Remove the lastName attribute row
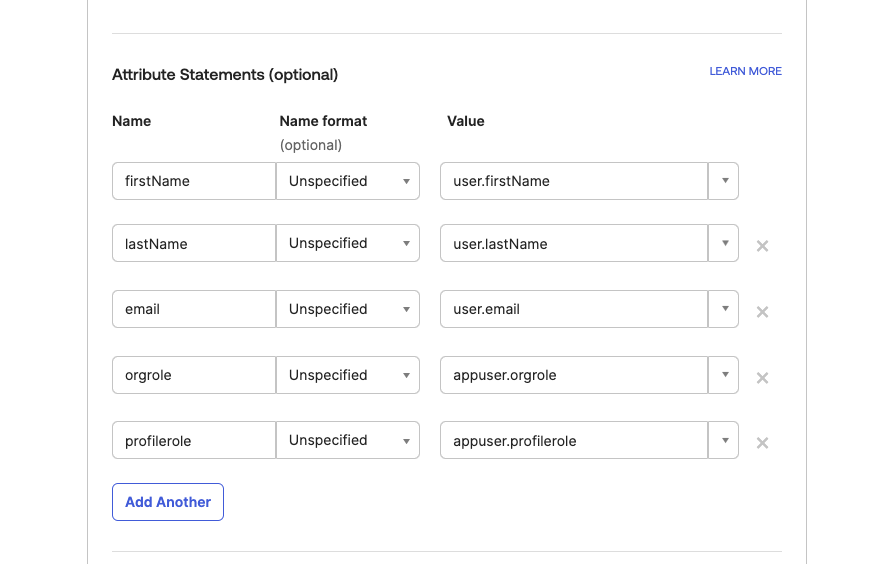The height and width of the screenshot is (564, 892). pos(762,246)
